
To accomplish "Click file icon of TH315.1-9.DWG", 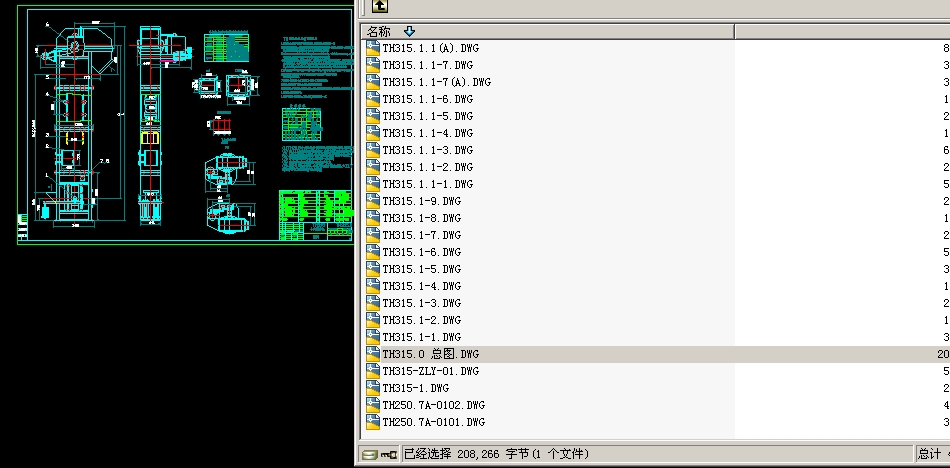I will (x=373, y=201).
